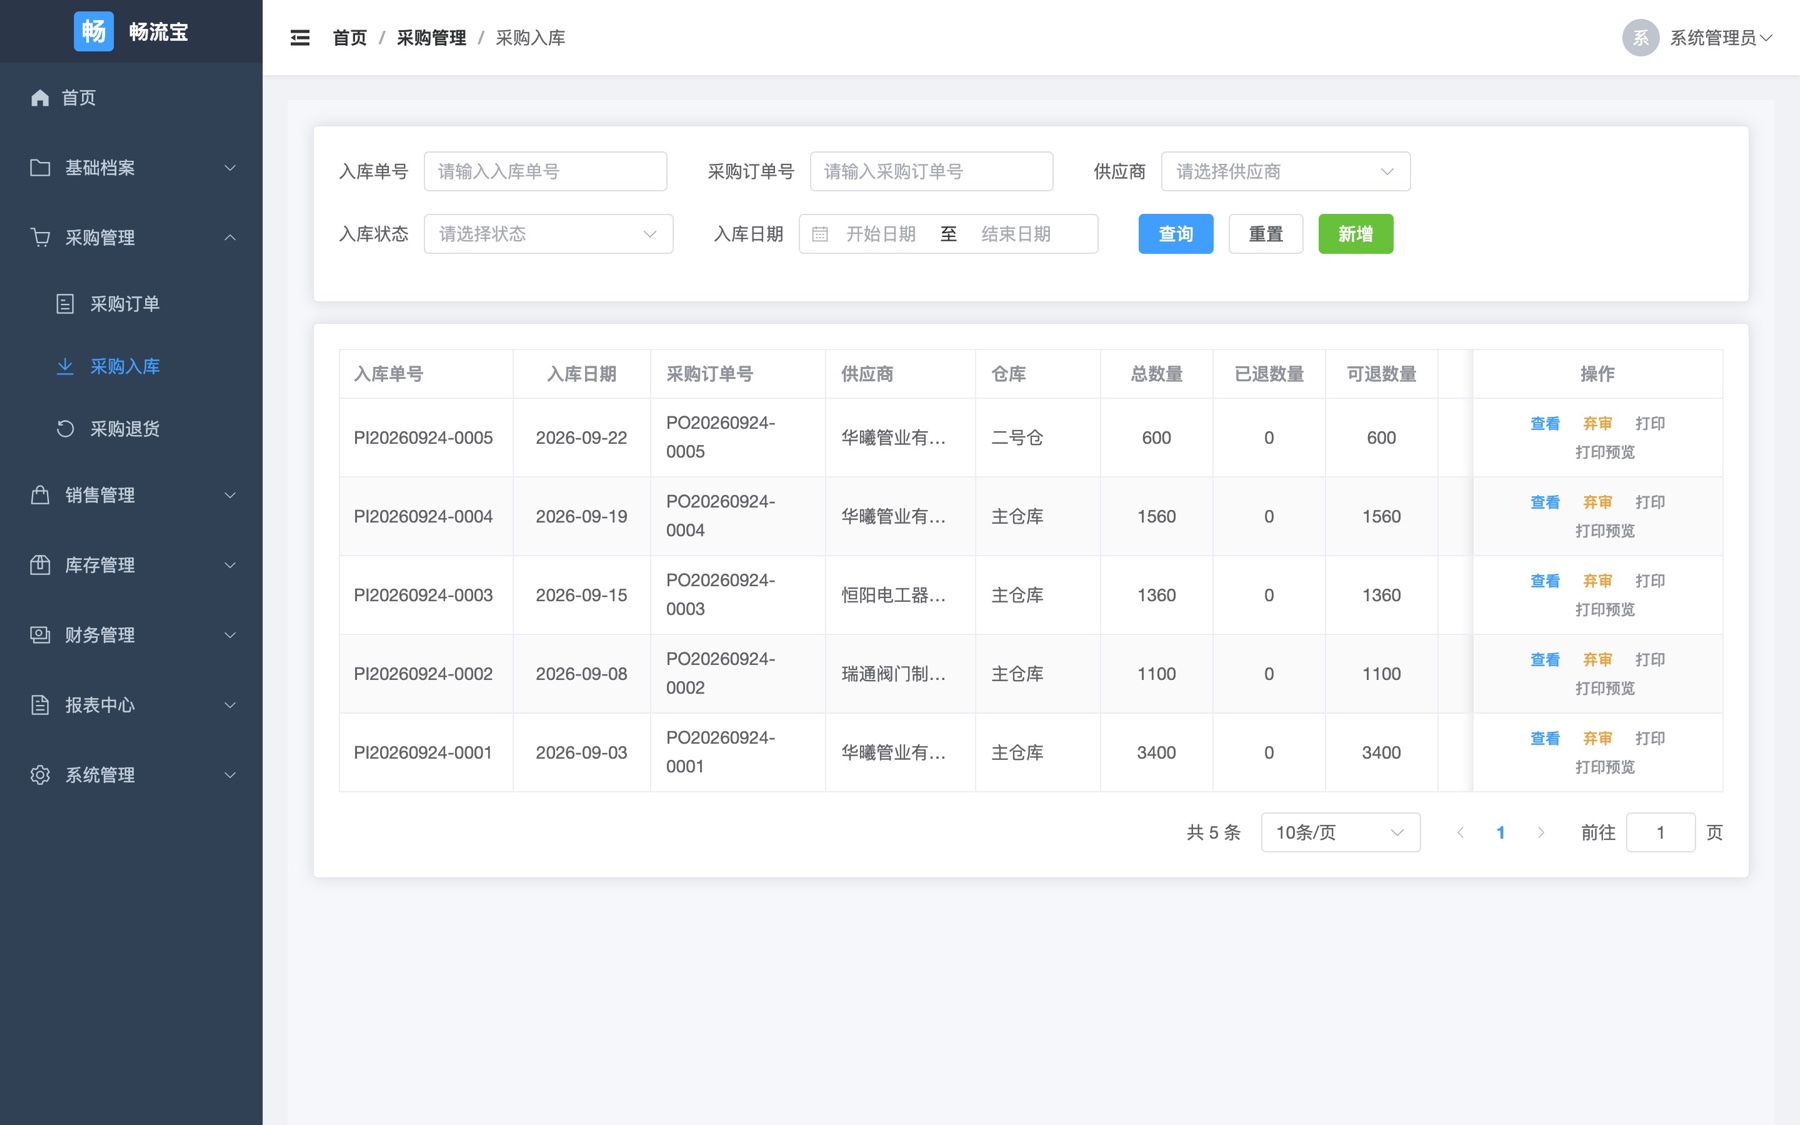Click 查看 for PI20260924-0001
The image size is (1800, 1125).
[x=1545, y=739]
